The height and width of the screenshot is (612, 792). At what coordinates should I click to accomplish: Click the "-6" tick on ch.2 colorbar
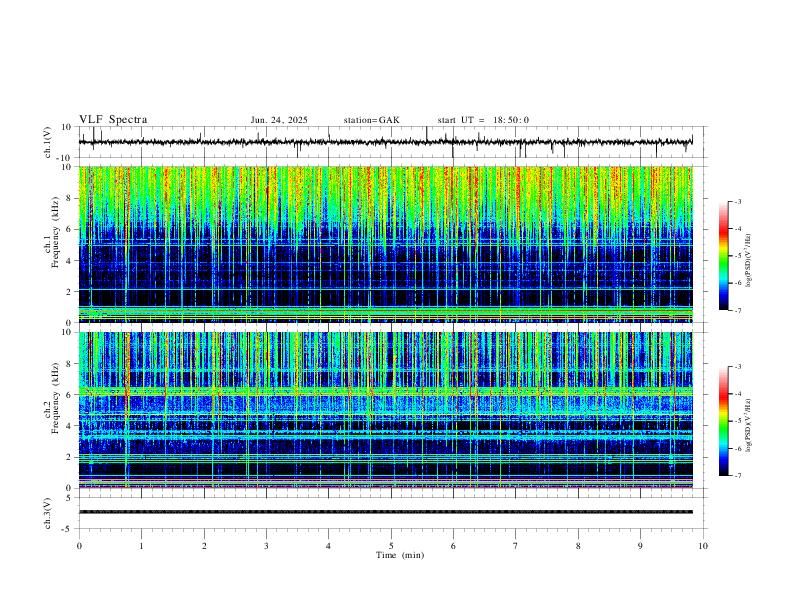(x=737, y=448)
